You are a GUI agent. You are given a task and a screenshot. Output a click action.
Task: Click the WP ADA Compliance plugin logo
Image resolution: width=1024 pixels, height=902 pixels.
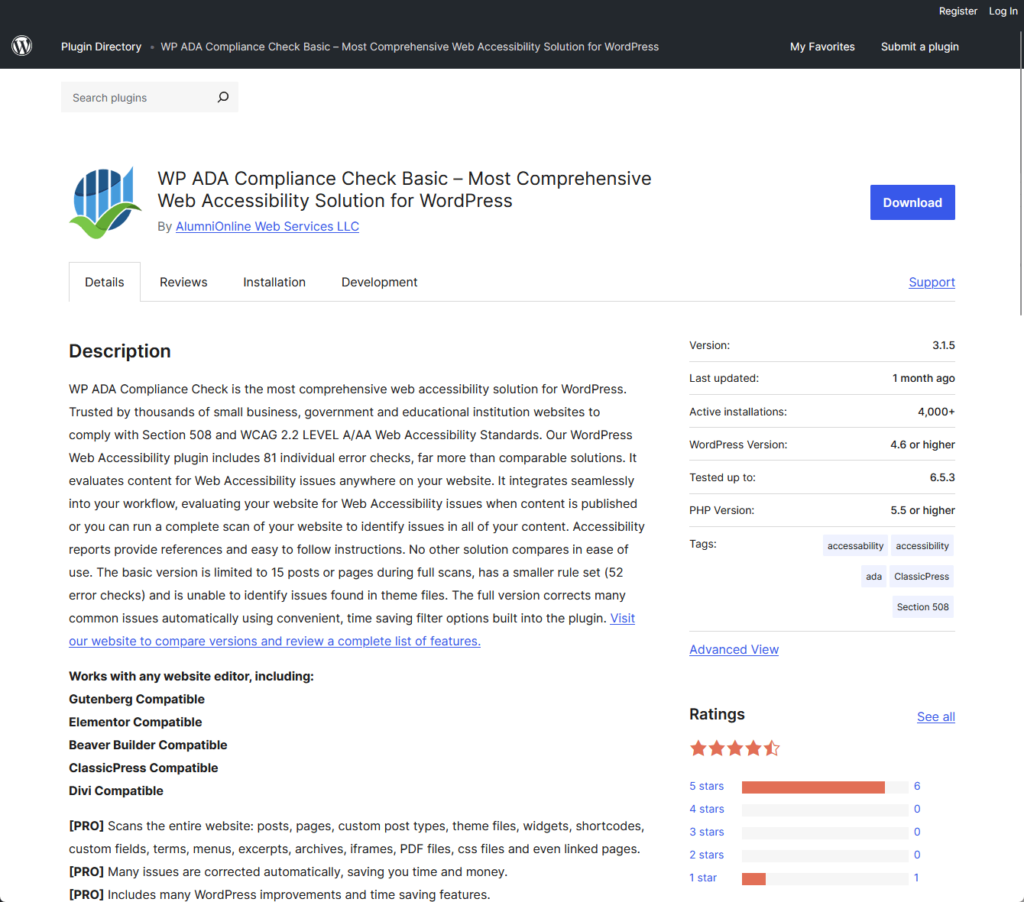[105, 202]
